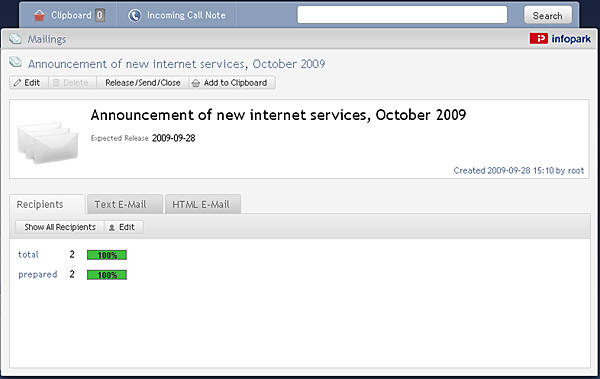Click the envelope icon beside the mailing title
Screen dimensions: 600x379
pos(15,62)
